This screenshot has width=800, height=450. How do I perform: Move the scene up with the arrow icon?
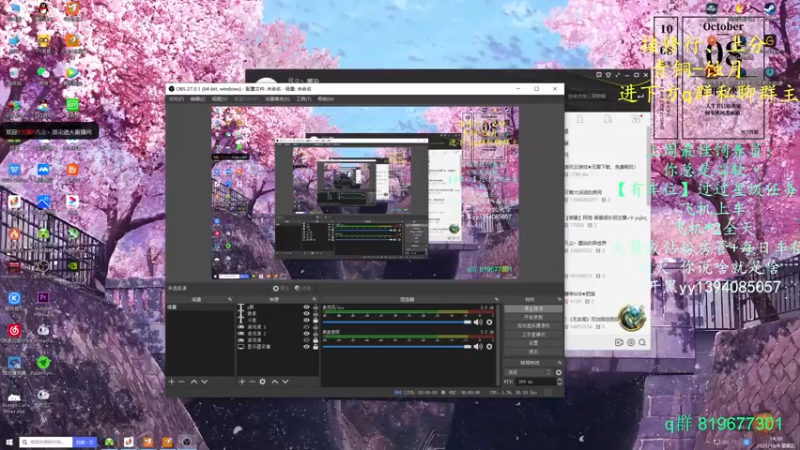[194, 381]
